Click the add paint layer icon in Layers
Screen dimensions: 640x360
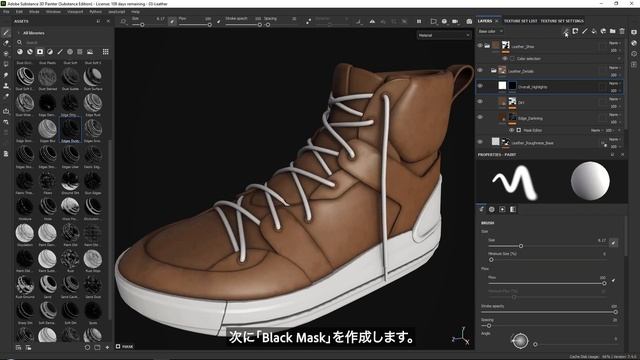click(585, 31)
